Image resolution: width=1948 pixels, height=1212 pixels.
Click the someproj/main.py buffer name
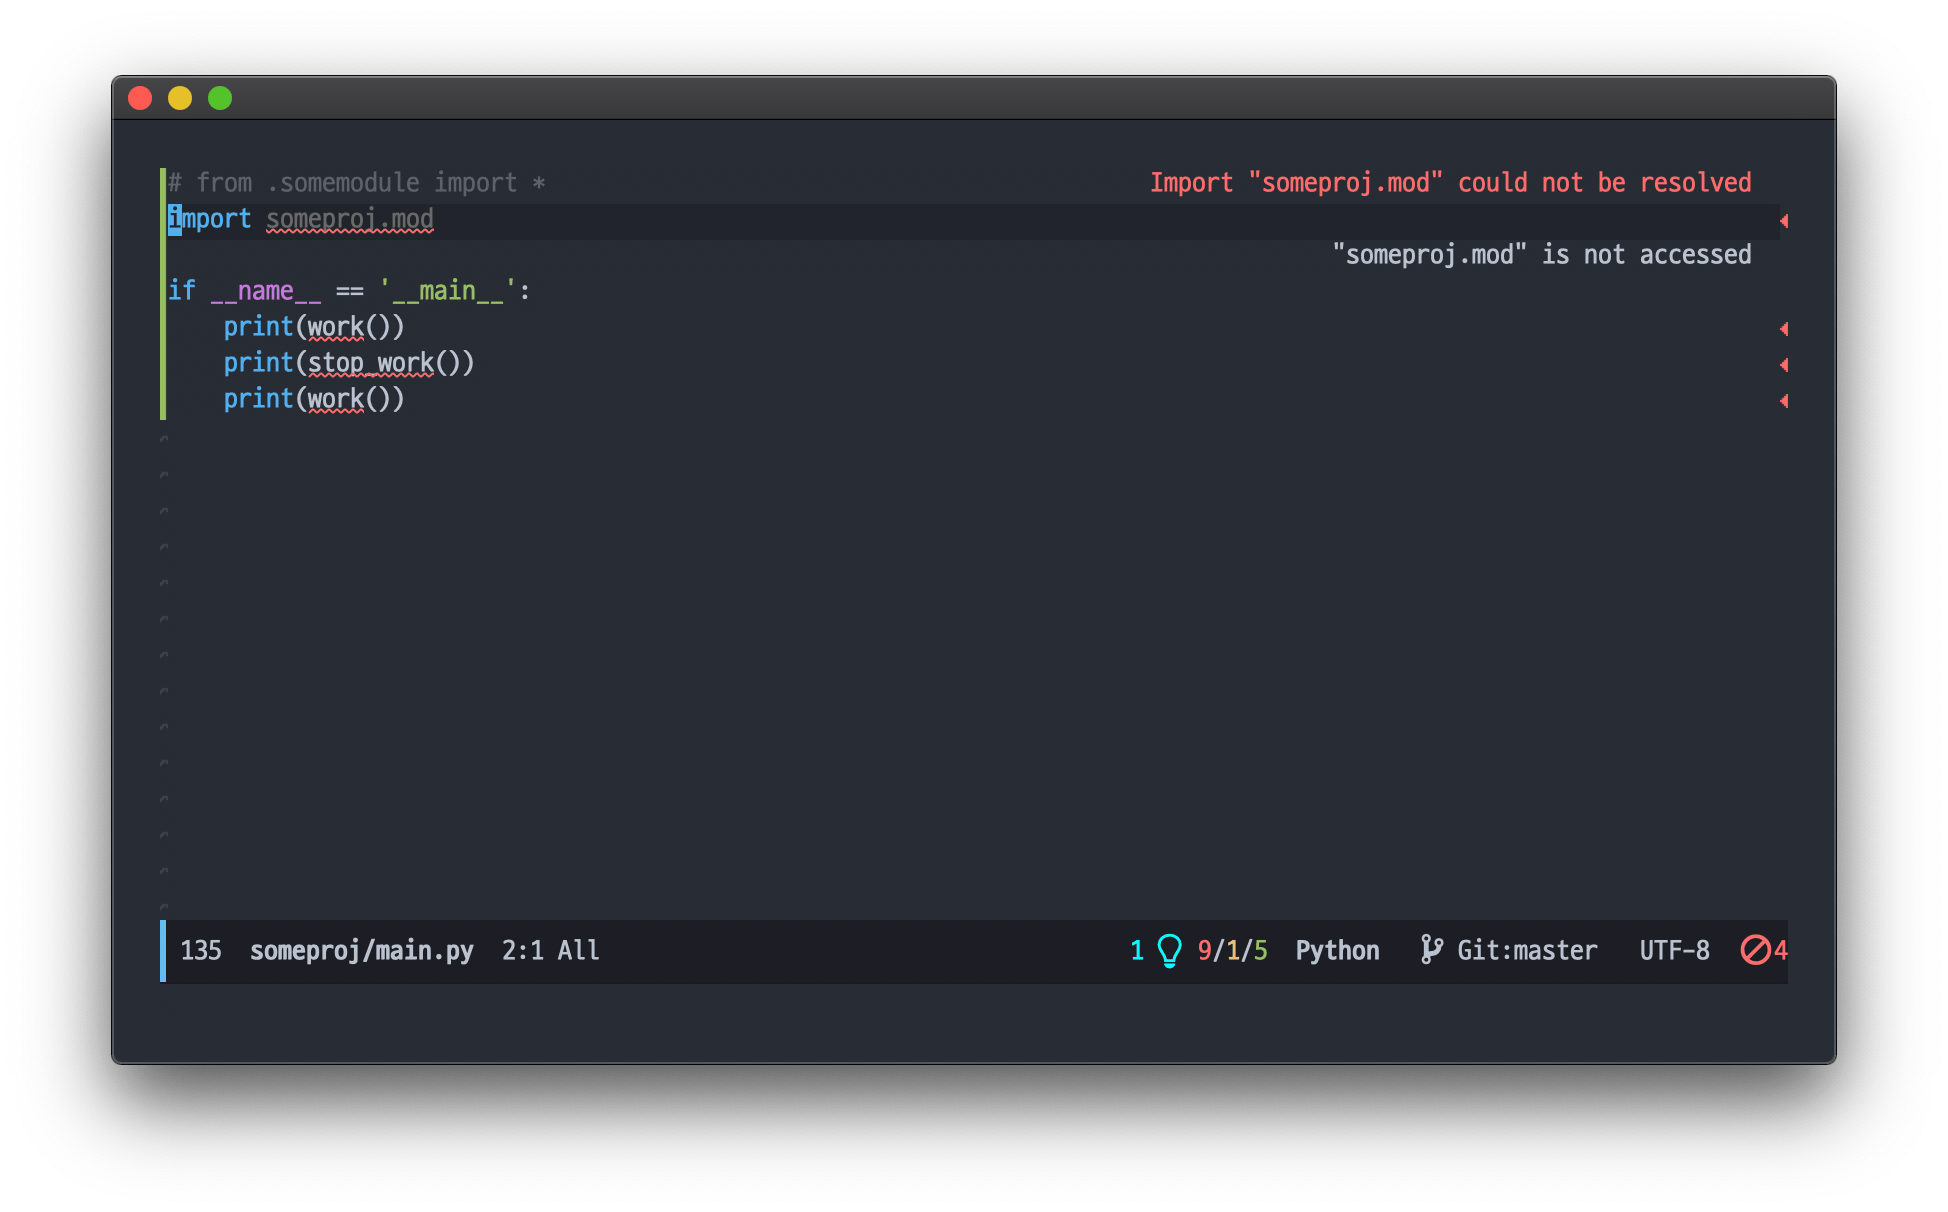pos(361,950)
